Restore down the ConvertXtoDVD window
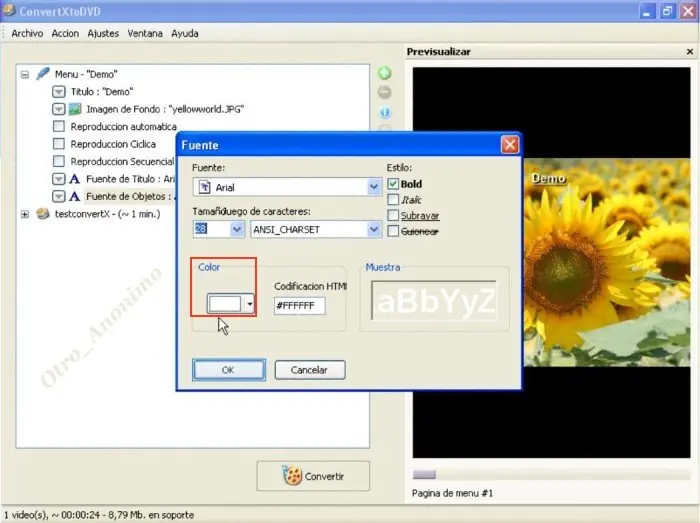 click(x=667, y=11)
